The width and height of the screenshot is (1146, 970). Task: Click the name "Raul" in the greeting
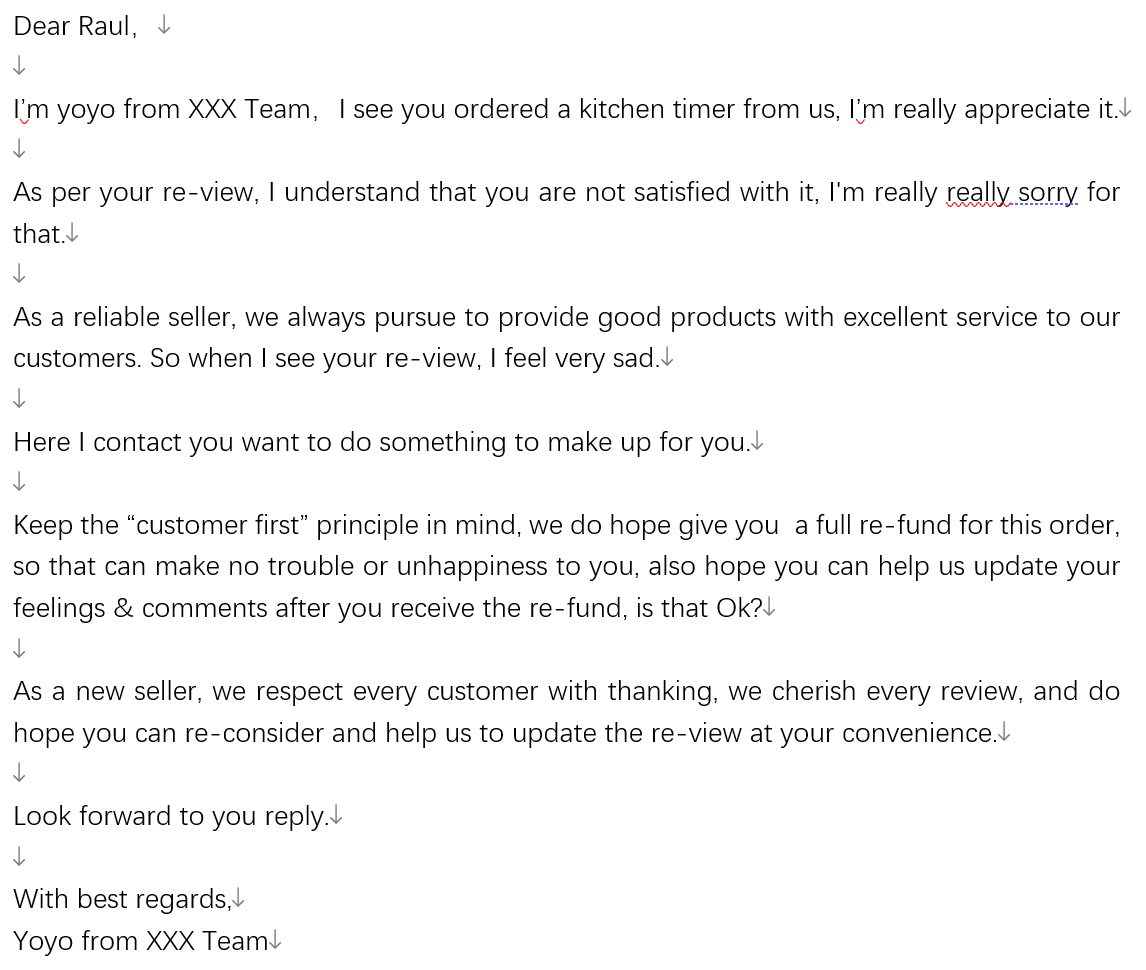[x=107, y=26]
